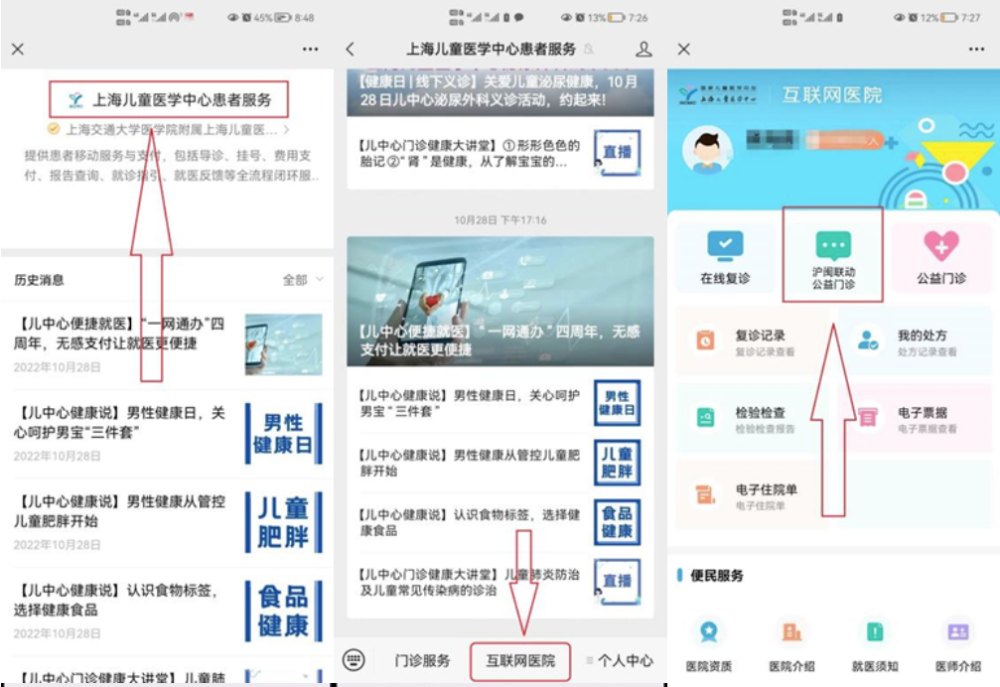This screenshot has height=687, width=1000.
Task: Open 检验检查 report card
Action: (754, 418)
